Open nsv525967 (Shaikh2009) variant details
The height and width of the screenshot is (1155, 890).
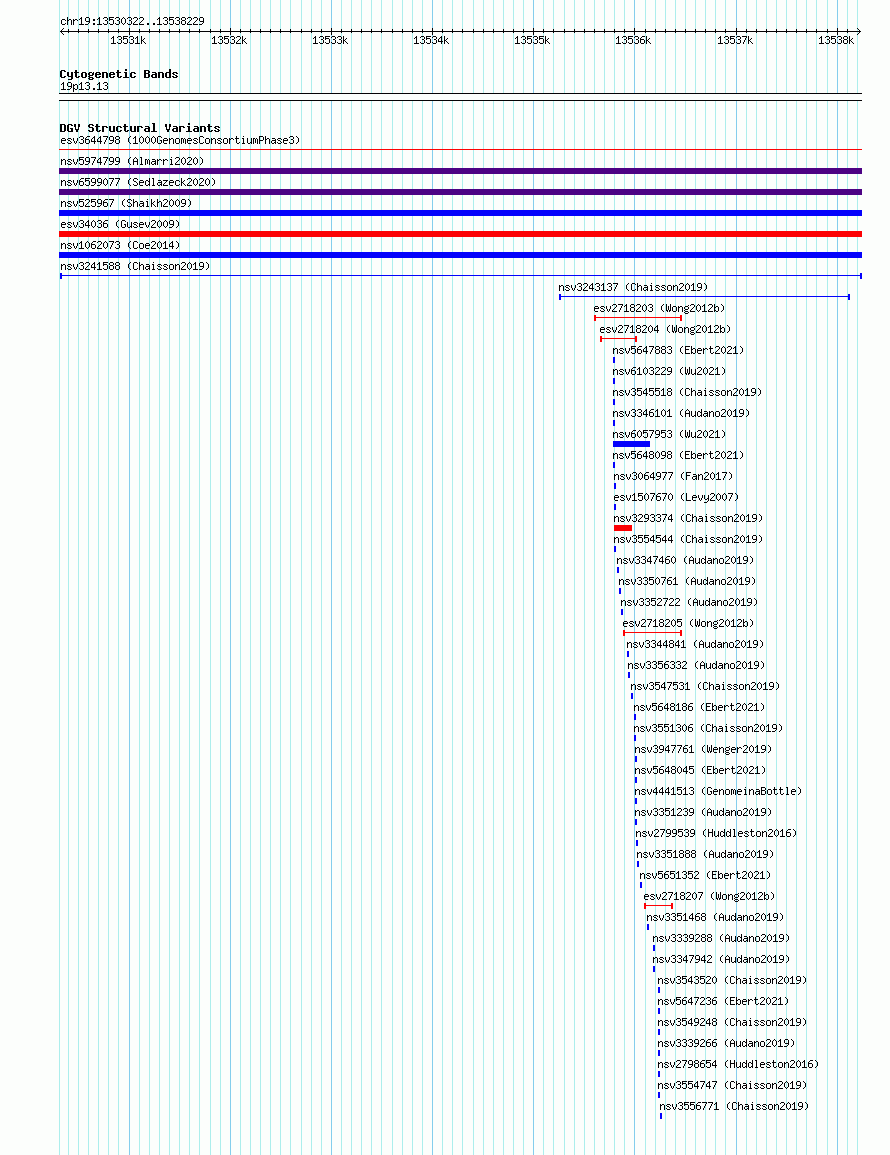pyautogui.click(x=126, y=203)
